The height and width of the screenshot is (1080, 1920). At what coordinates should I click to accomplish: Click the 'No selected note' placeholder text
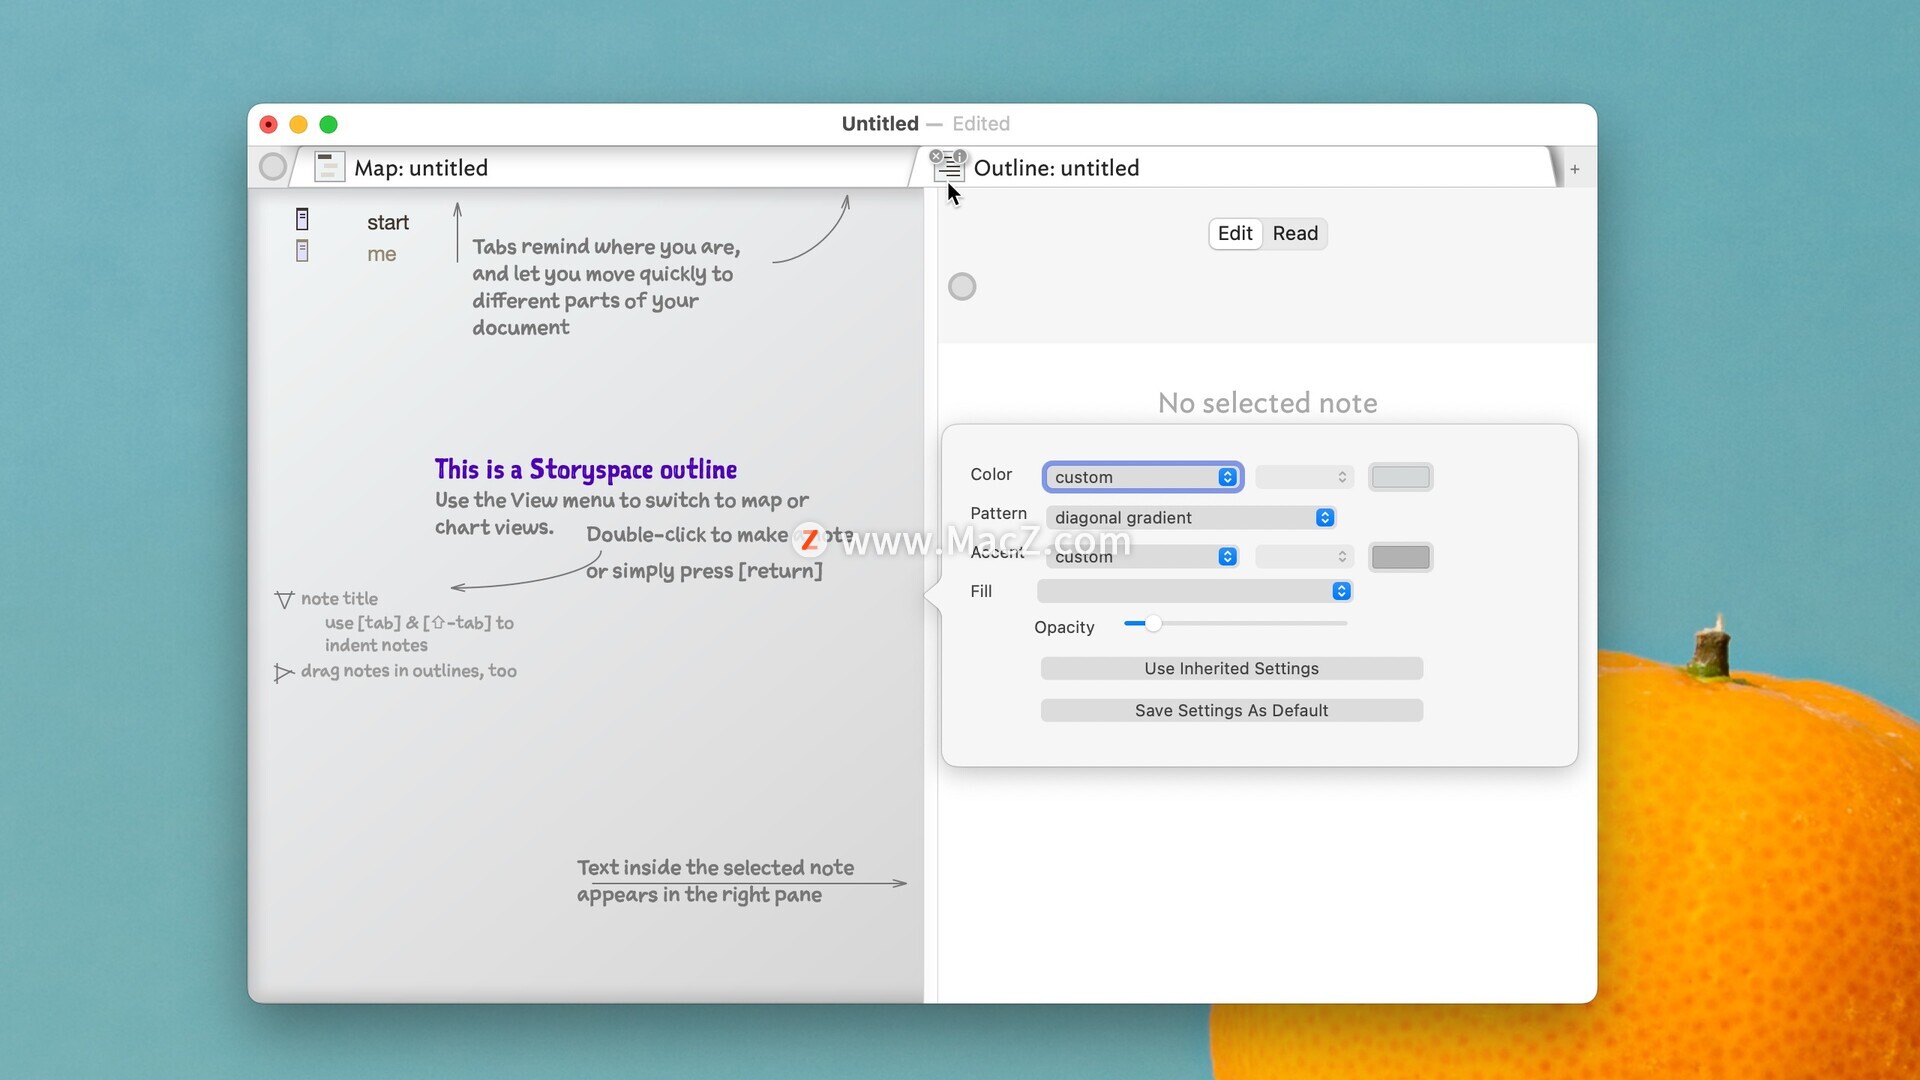(x=1267, y=403)
